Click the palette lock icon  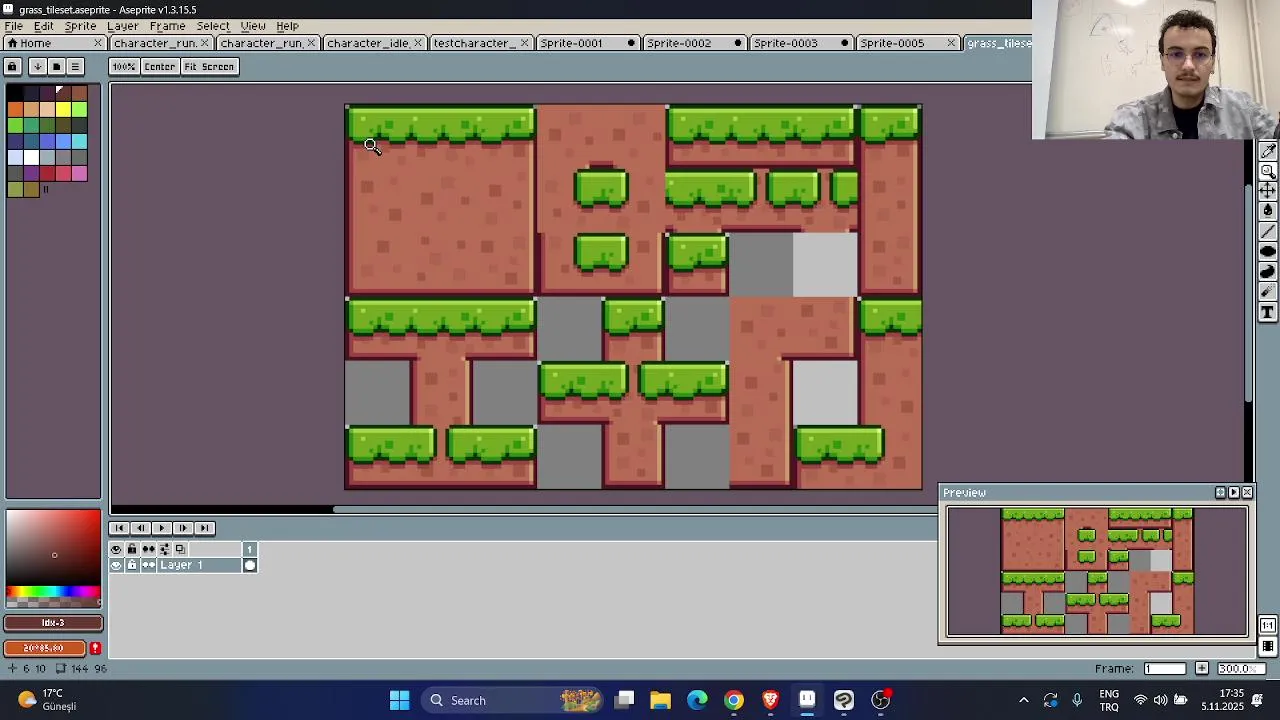[x=12, y=67]
